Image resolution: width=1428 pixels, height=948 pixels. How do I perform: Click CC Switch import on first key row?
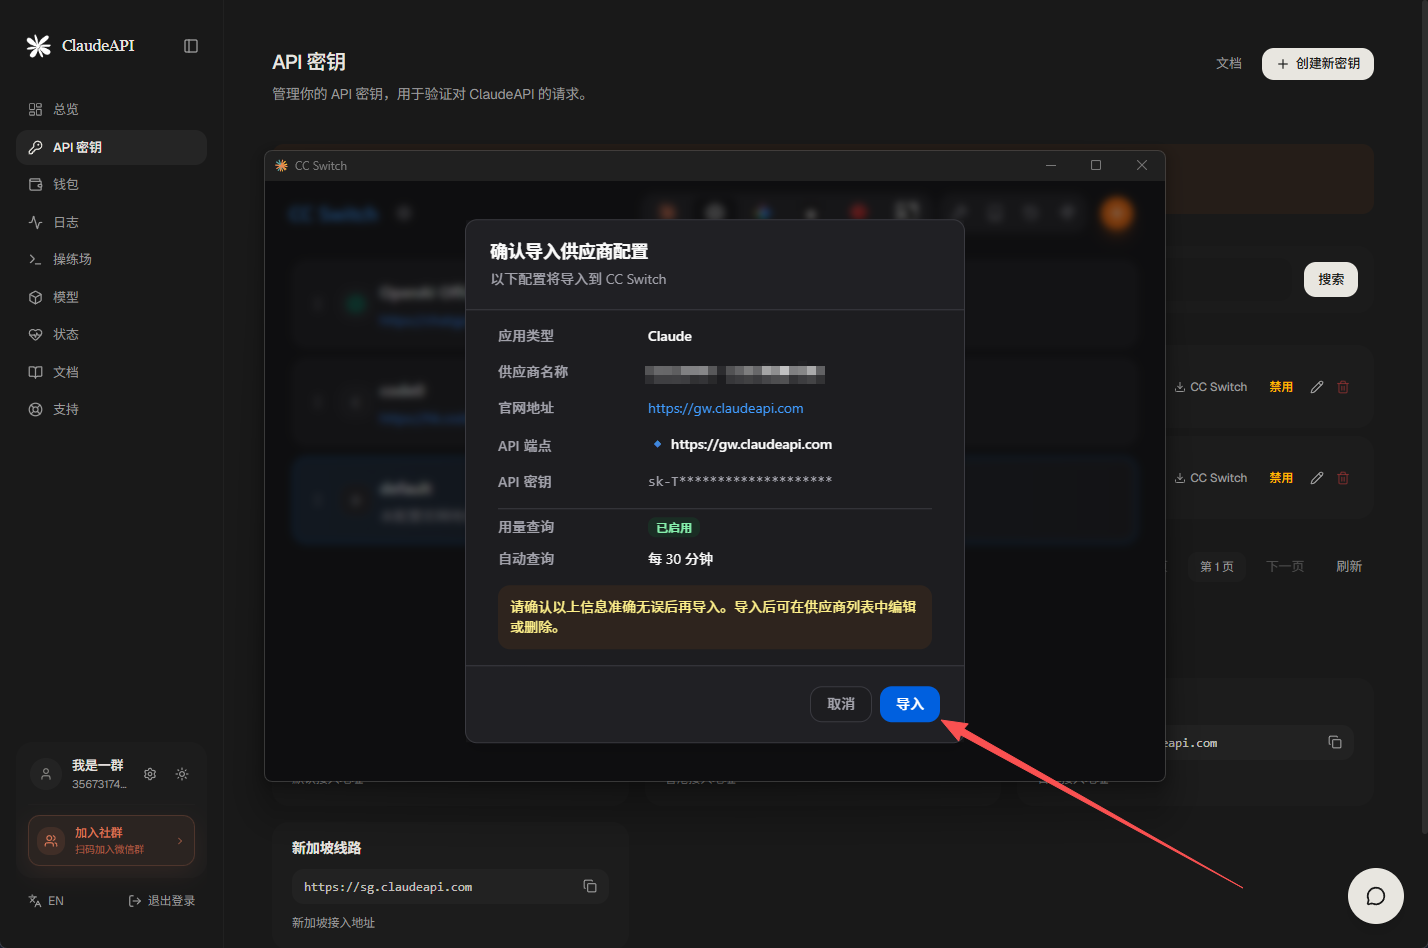1211,387
